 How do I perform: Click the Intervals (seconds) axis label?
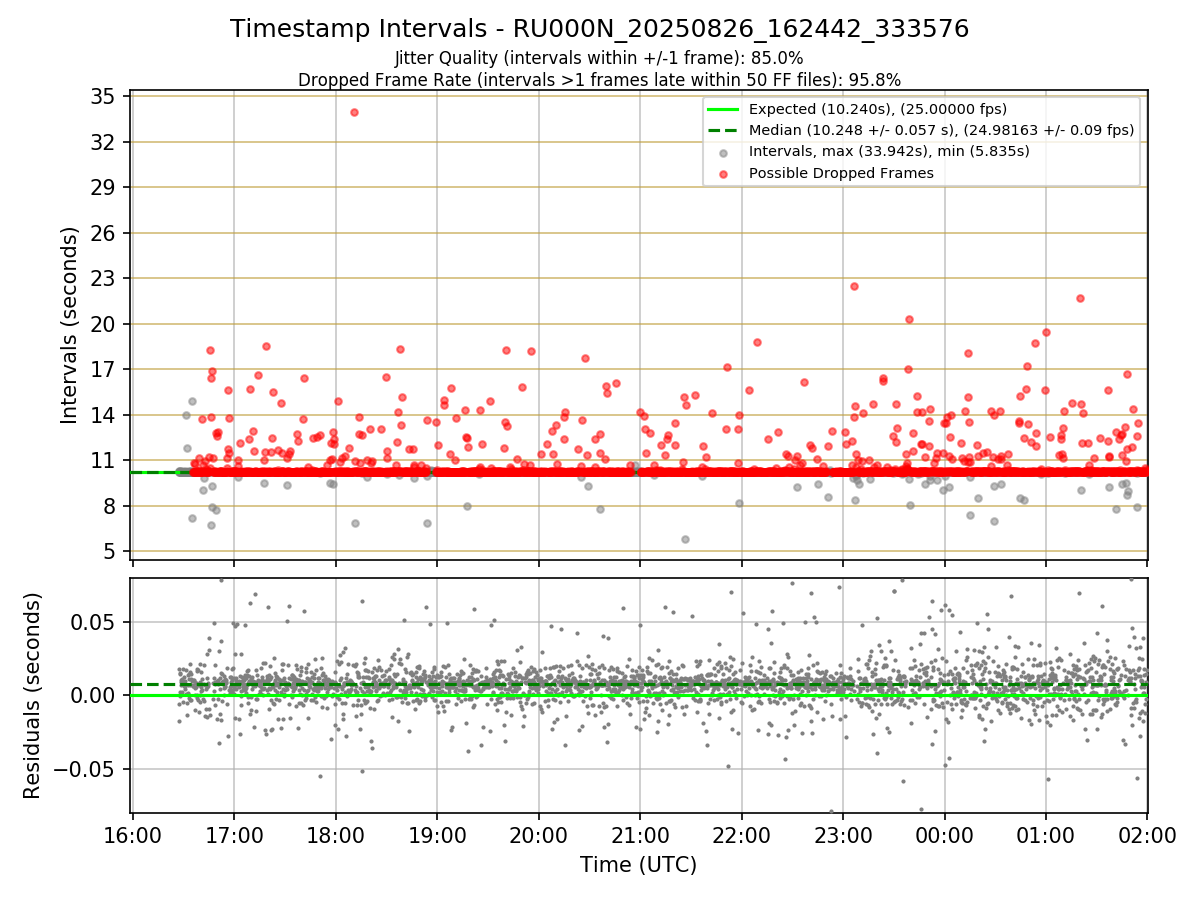click(x=69, y=325)
